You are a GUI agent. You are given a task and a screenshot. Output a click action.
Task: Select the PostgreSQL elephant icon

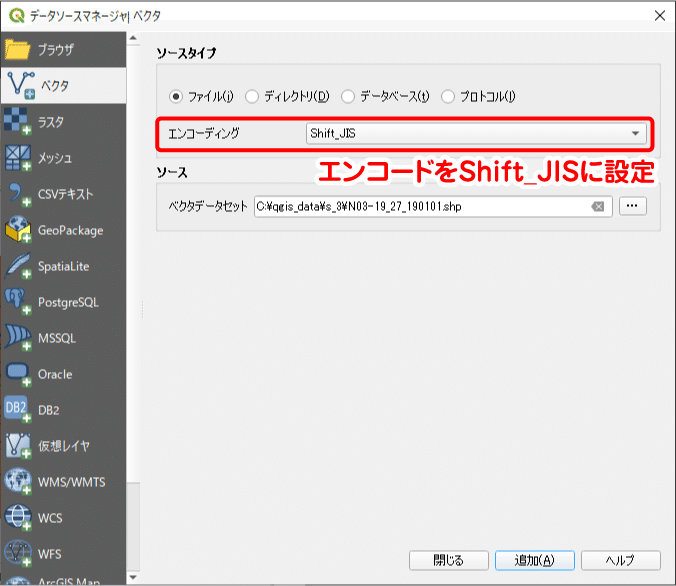click(18, 302)
